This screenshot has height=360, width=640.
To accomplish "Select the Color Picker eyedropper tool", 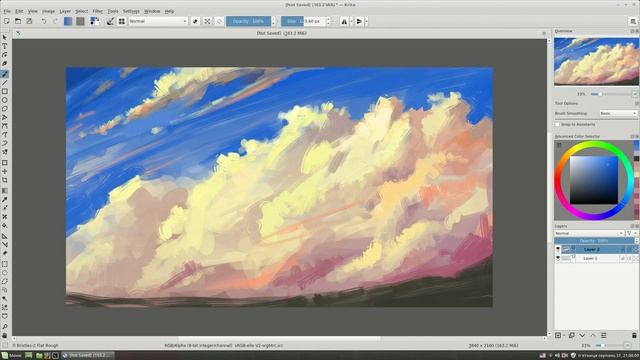I will [5, 200].
